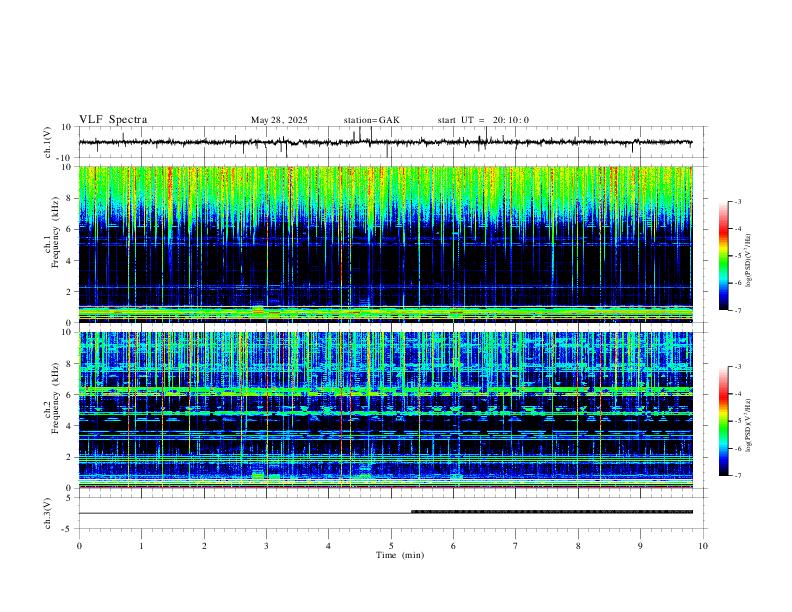Click the date 'May 28, 2025'
This screenshot has height=612, width=792.
(279, 120)
